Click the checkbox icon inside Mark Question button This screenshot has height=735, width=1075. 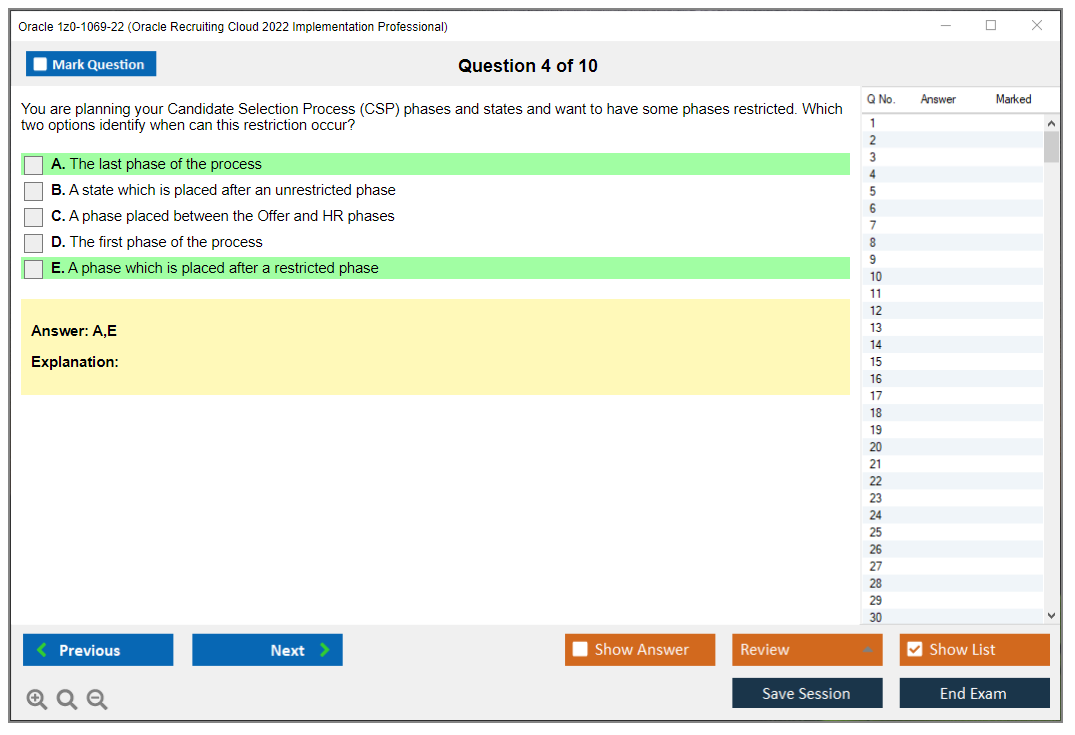tap(39, 63)
